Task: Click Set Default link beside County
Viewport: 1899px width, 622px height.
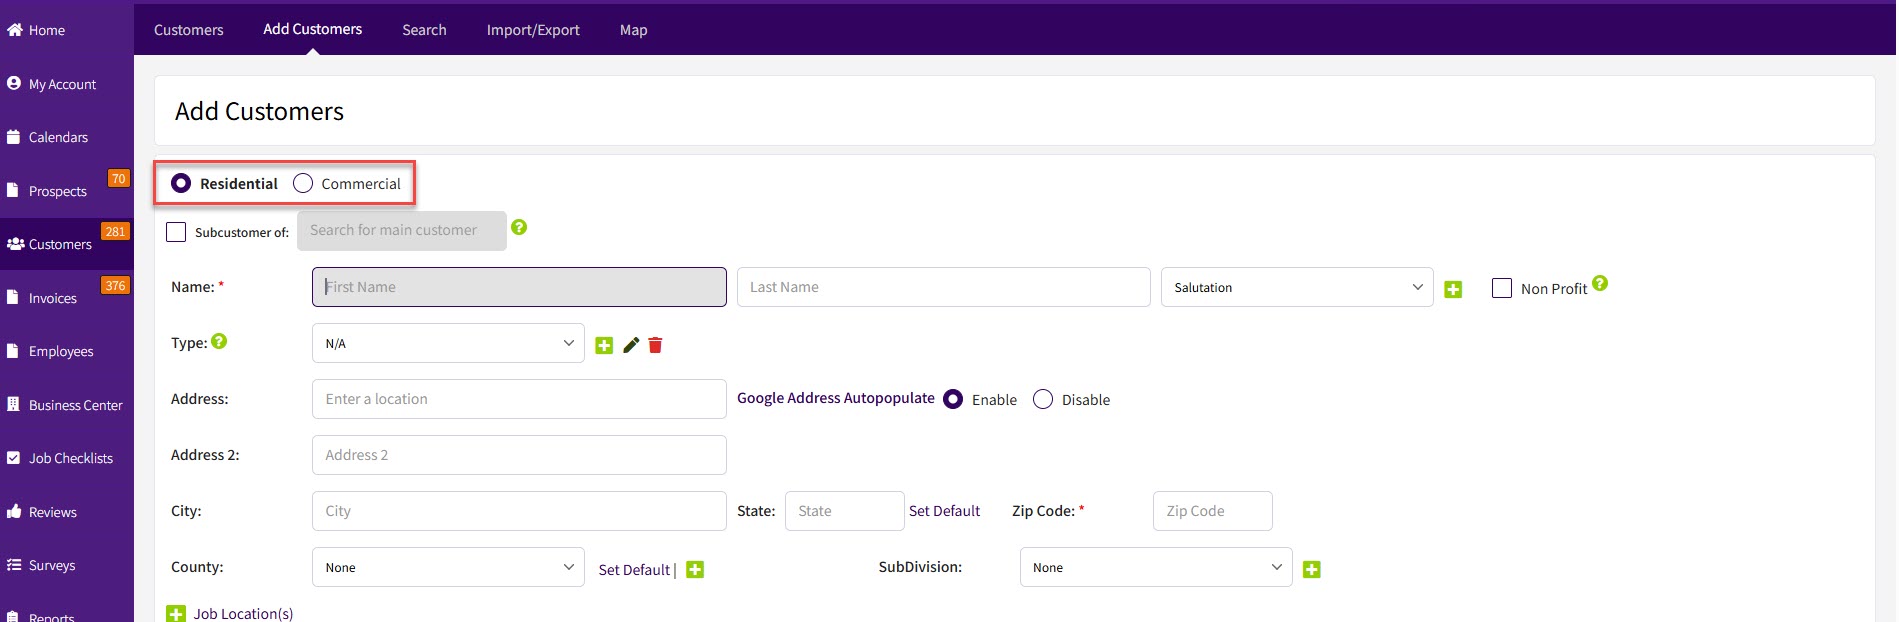Action: (634, 570)
